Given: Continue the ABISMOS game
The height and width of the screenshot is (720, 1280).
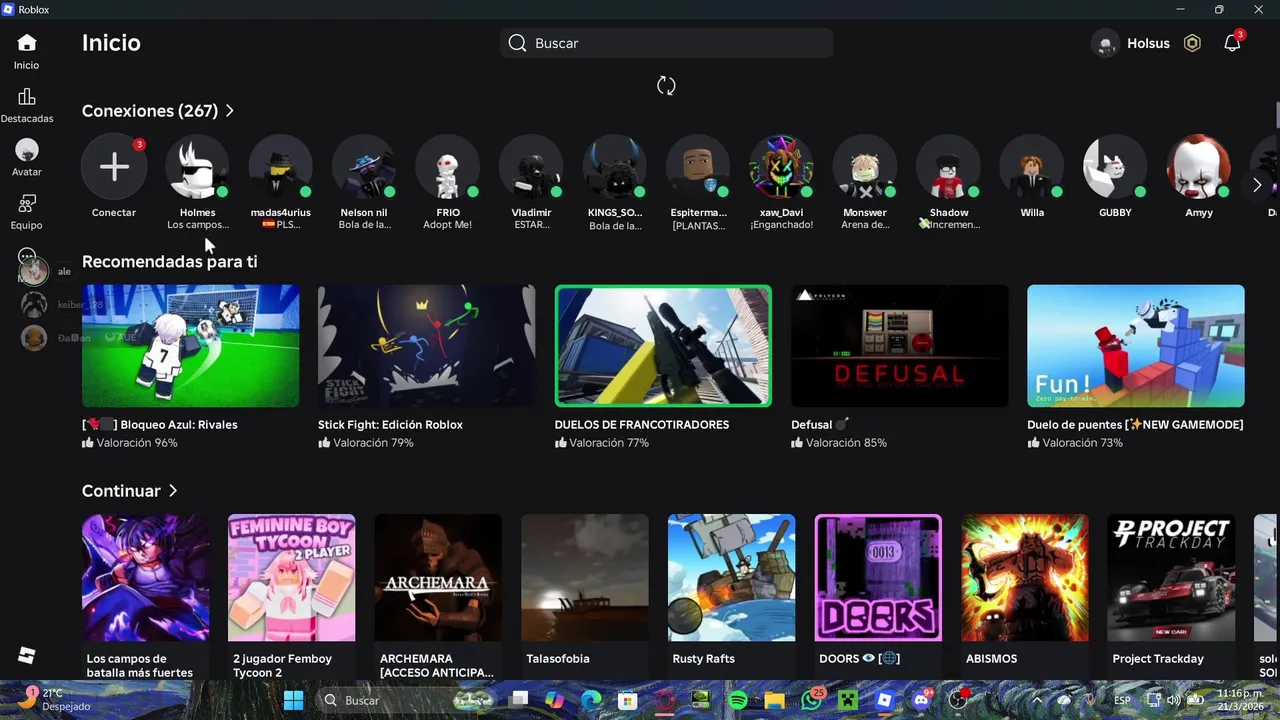Looking at the screenshot, I should [1025, 578].
